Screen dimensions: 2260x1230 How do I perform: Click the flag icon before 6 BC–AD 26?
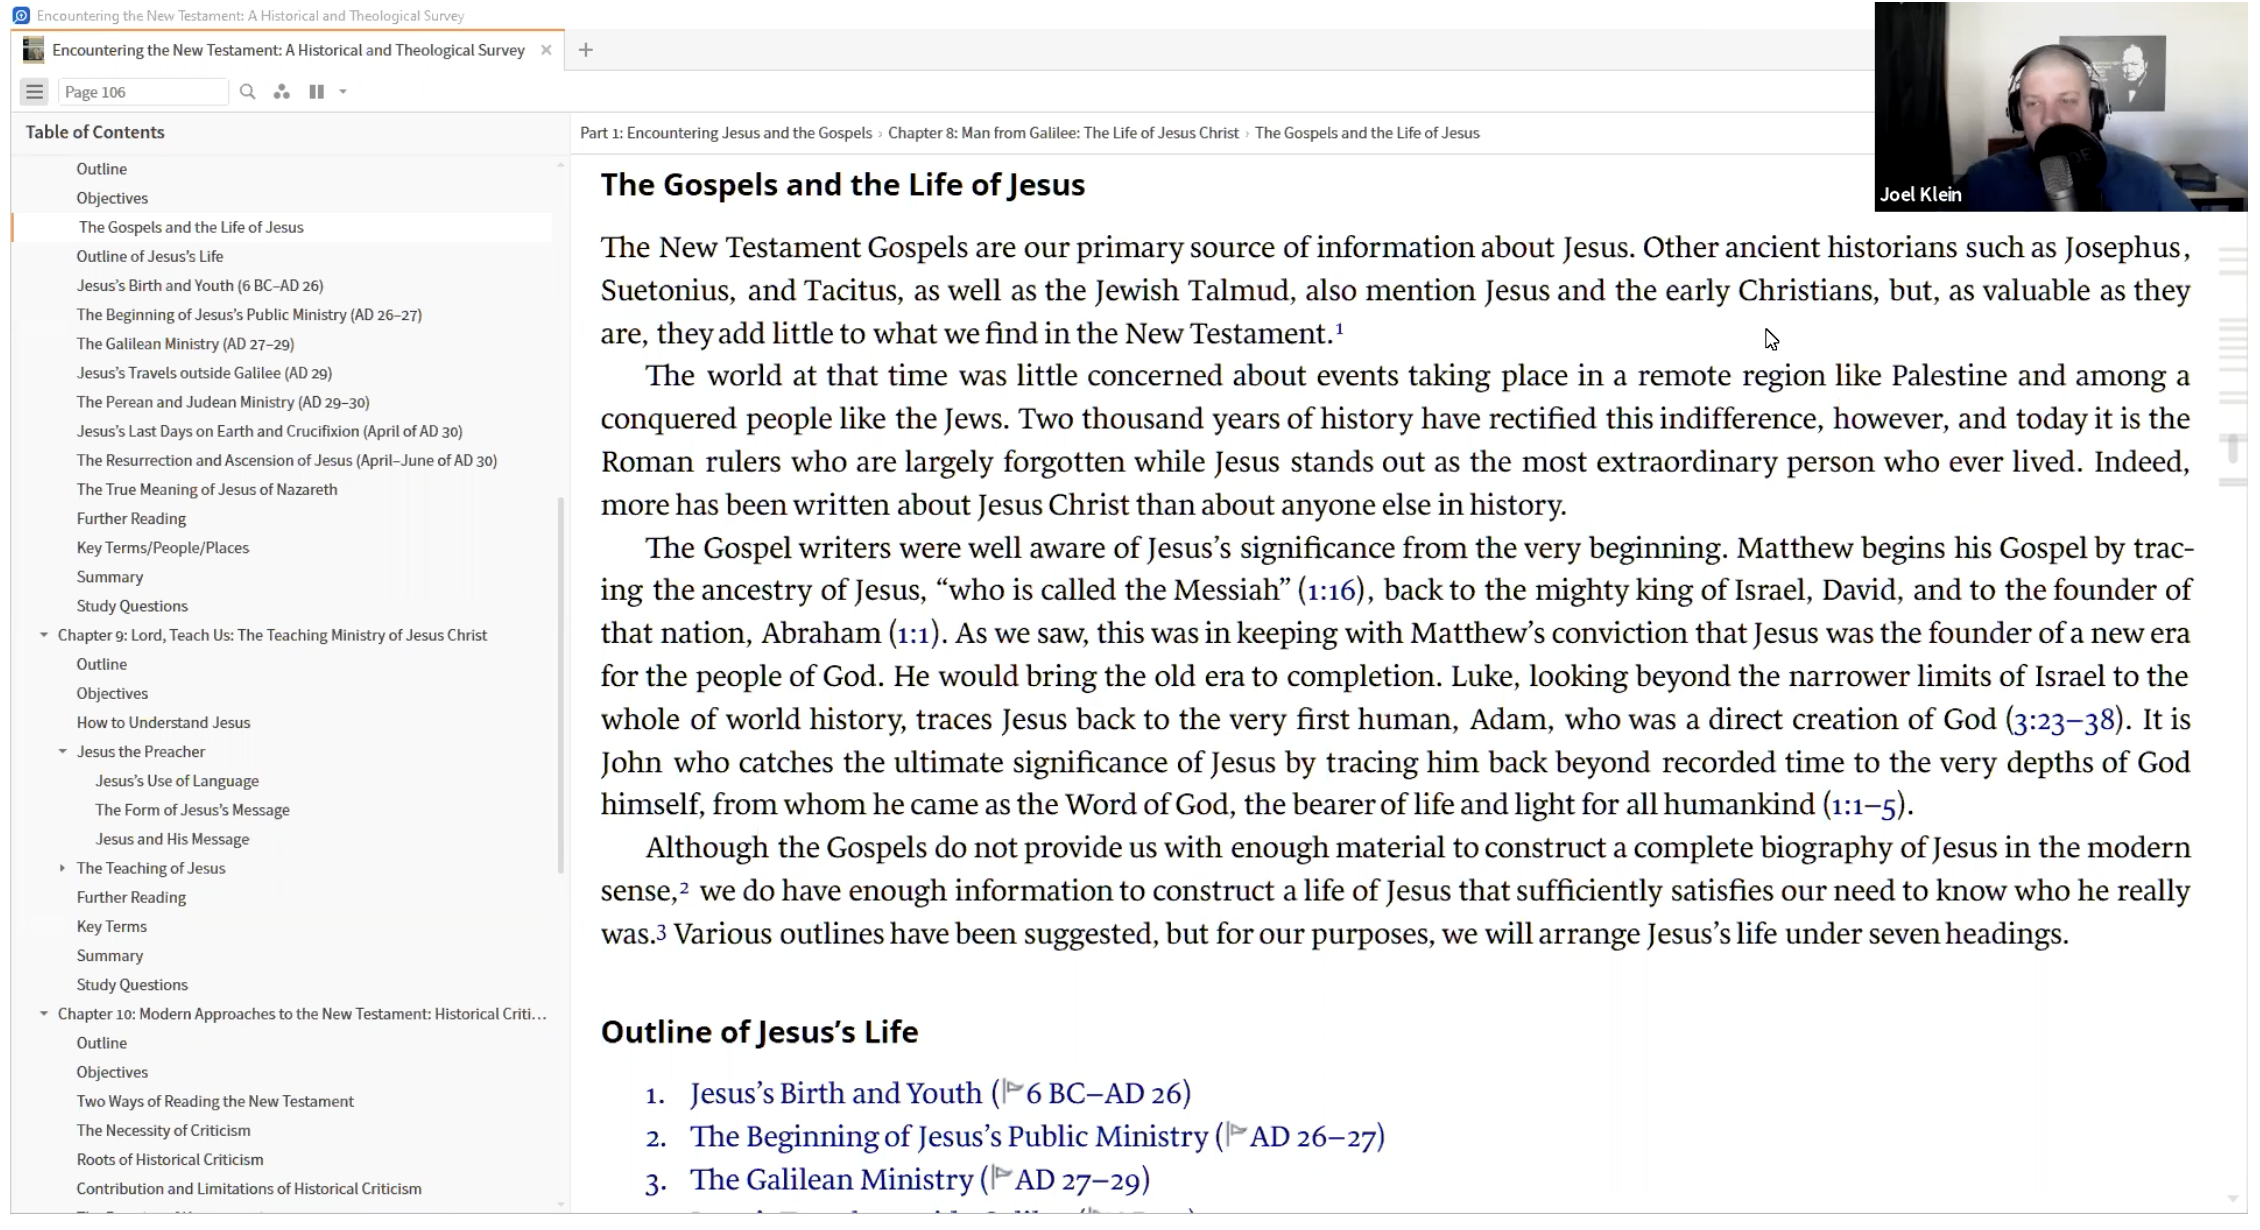[1013, 1090]
